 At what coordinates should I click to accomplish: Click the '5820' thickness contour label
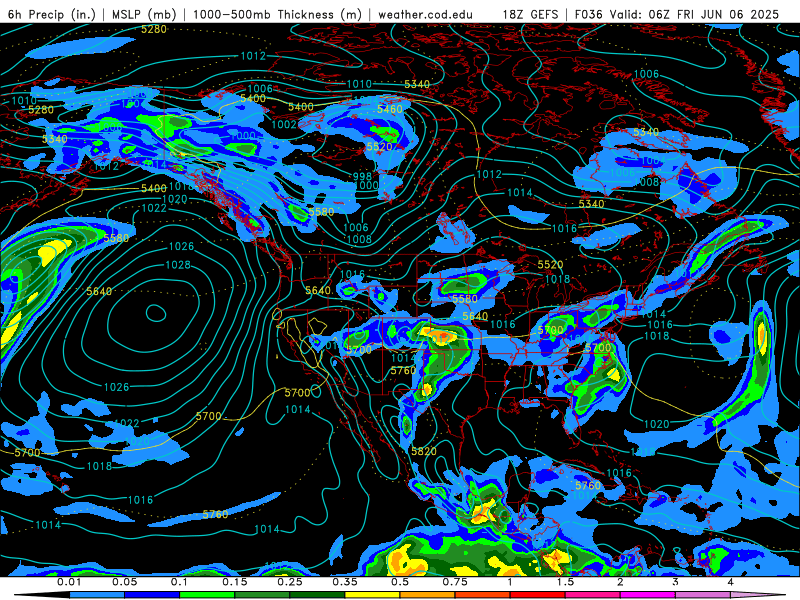(424, 451)
